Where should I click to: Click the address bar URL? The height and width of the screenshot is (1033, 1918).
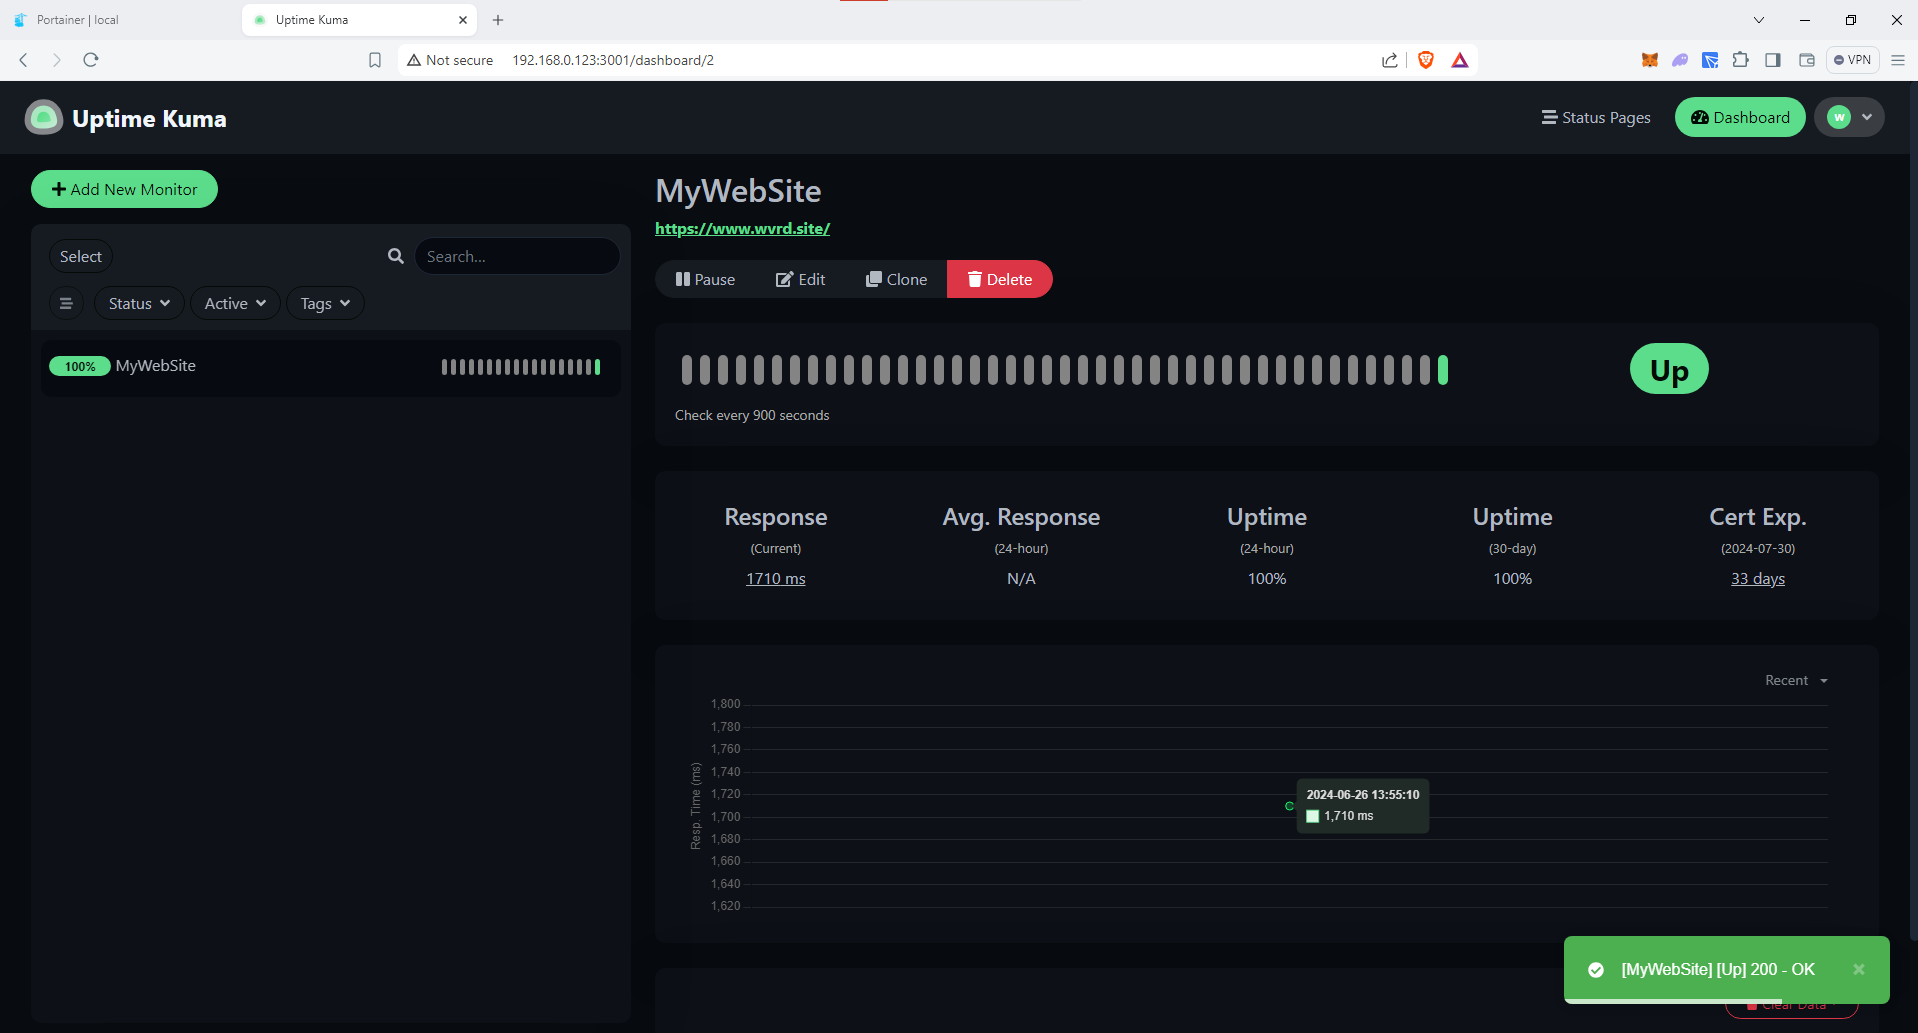tap(613, 60)
